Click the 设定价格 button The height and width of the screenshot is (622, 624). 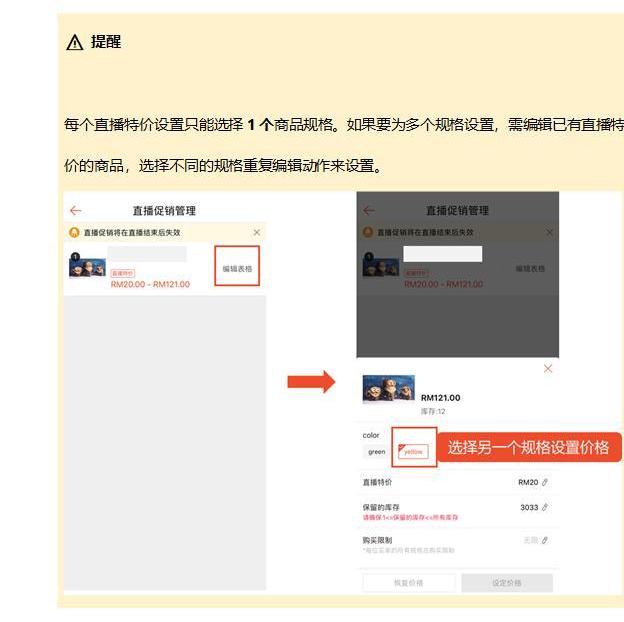[504, 583]
